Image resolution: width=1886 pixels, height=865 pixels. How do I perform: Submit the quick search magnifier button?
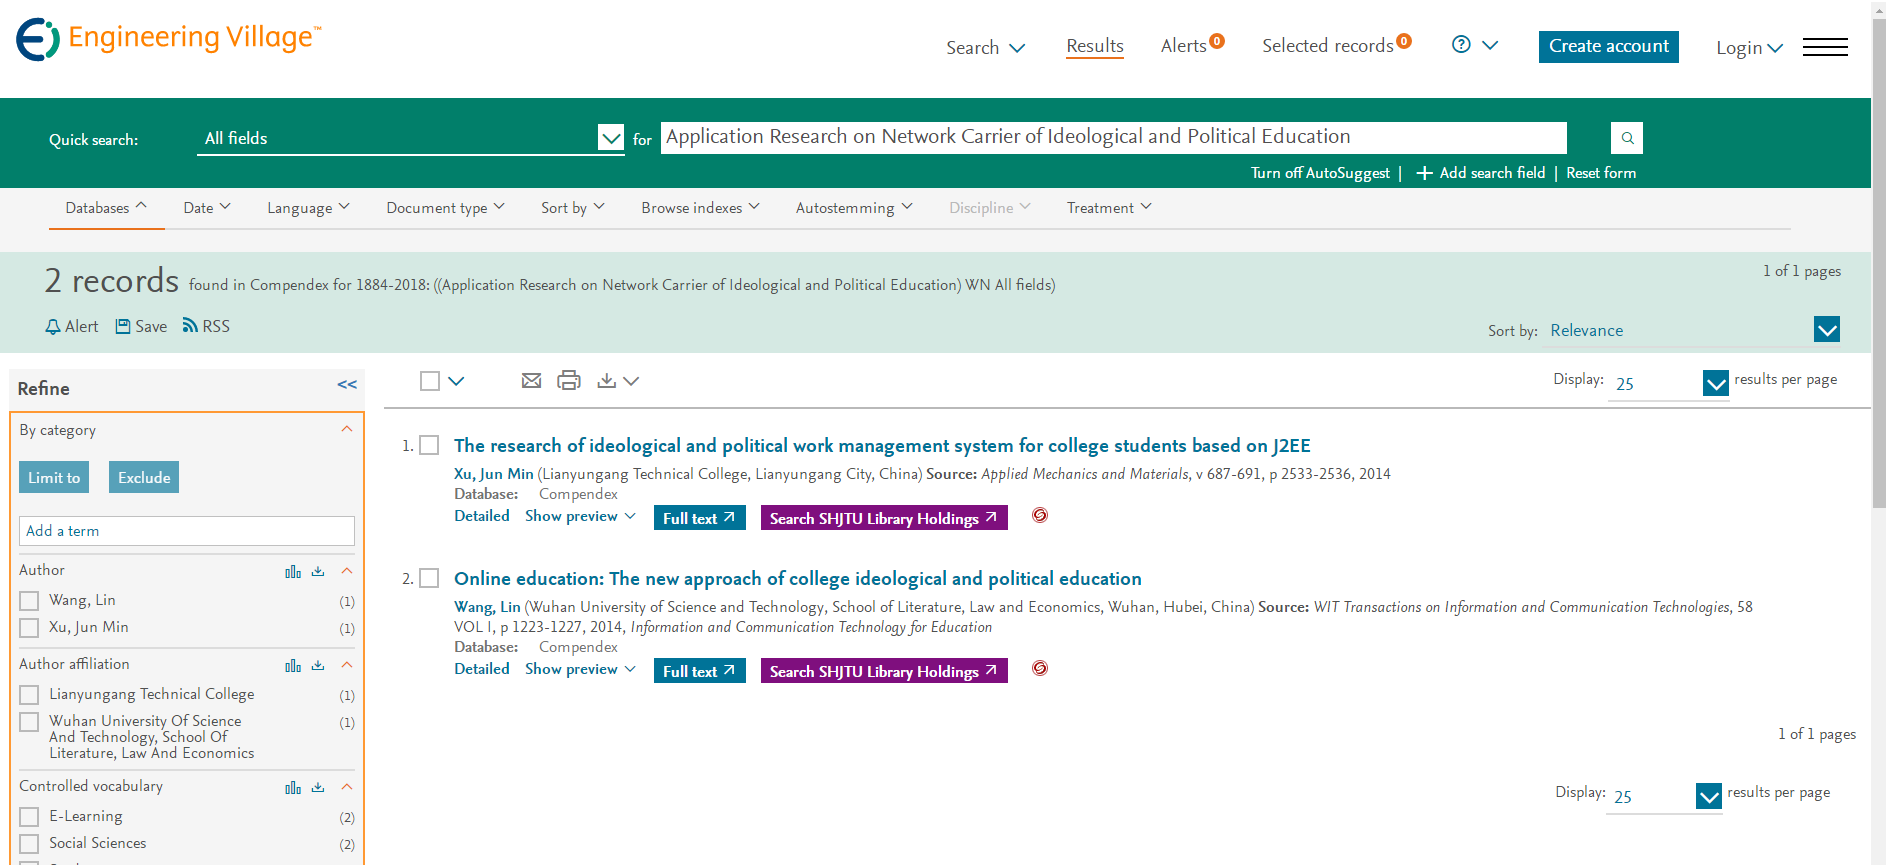[1627, 138]
